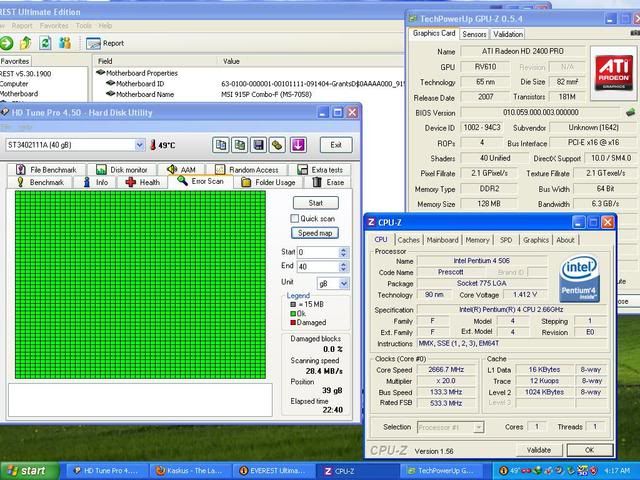Click the OK button in CPU-Z

(589, 450)
